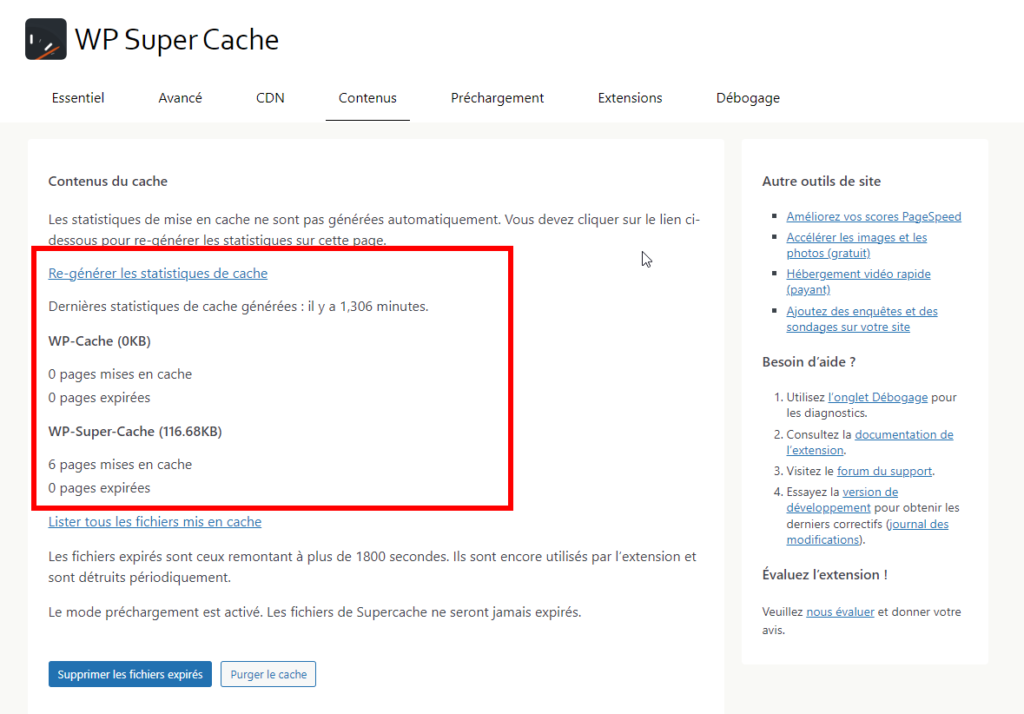Screen dimensions: 1024x714
Task: Click the Purger le cache button
Action: [268, 674]
